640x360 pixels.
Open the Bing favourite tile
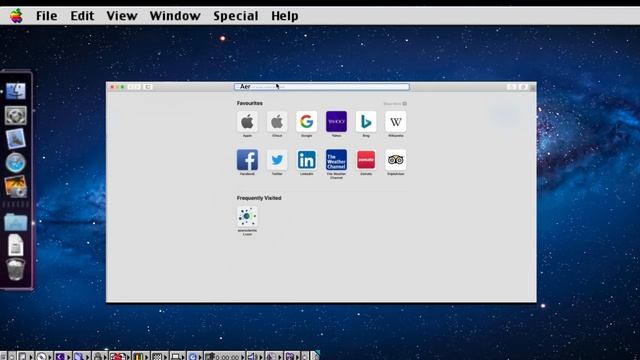366,122
